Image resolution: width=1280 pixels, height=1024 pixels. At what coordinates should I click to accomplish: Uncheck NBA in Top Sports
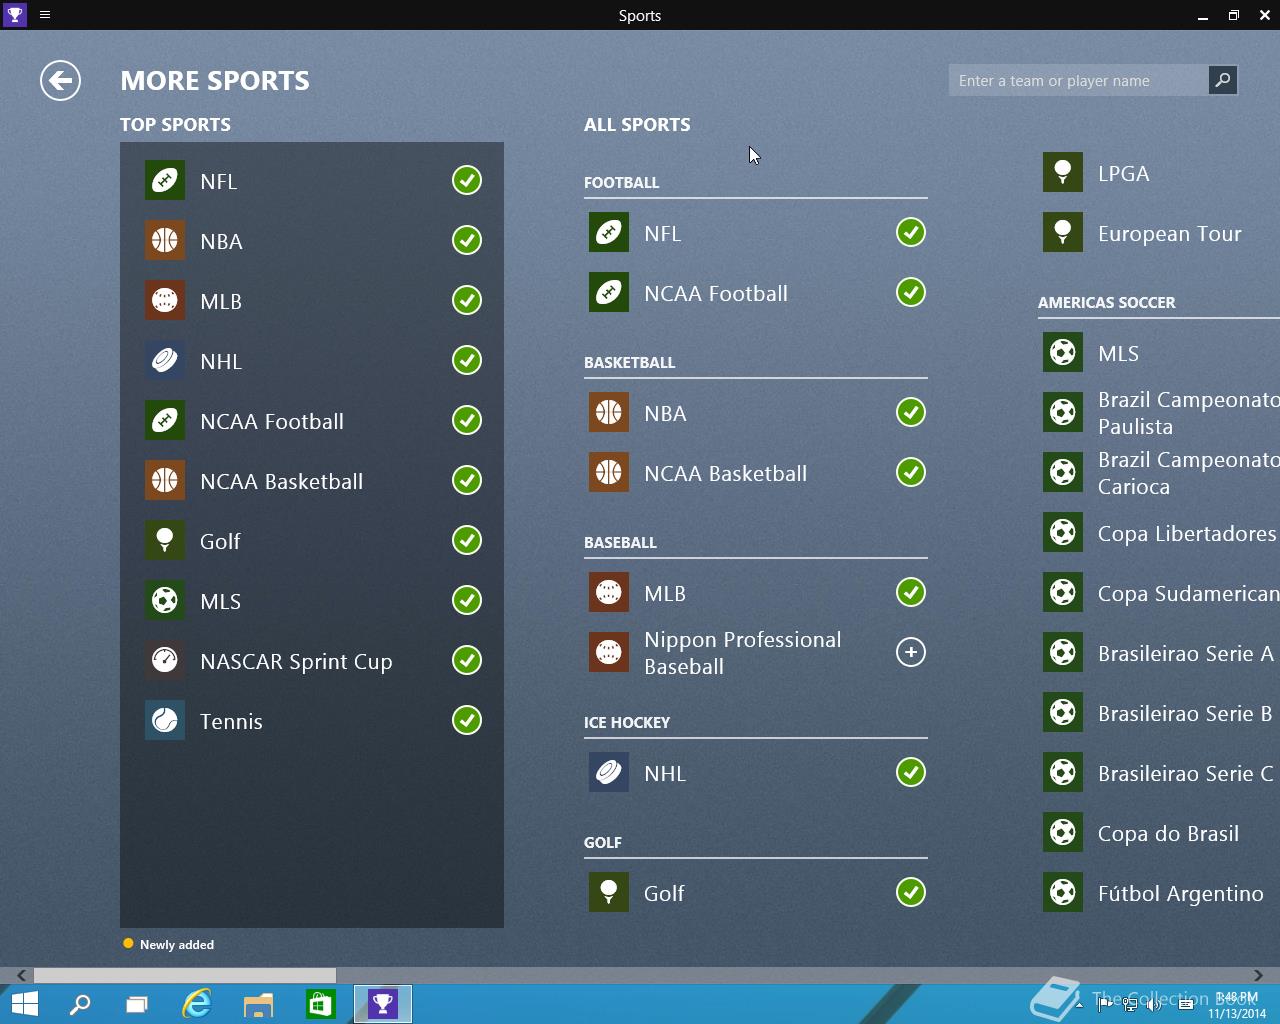pos(467,240)
